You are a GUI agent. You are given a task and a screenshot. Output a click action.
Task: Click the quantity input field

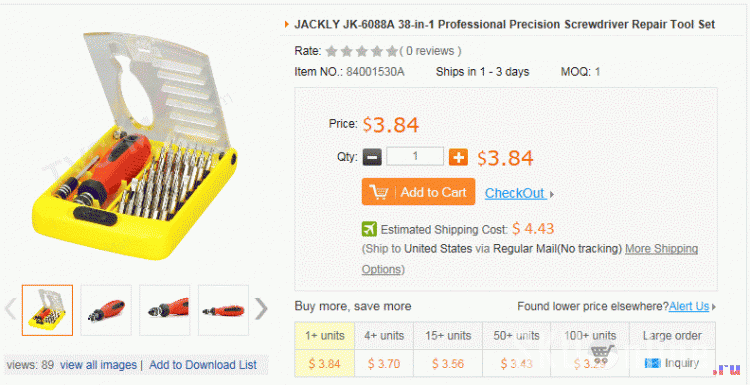(415, 156)
